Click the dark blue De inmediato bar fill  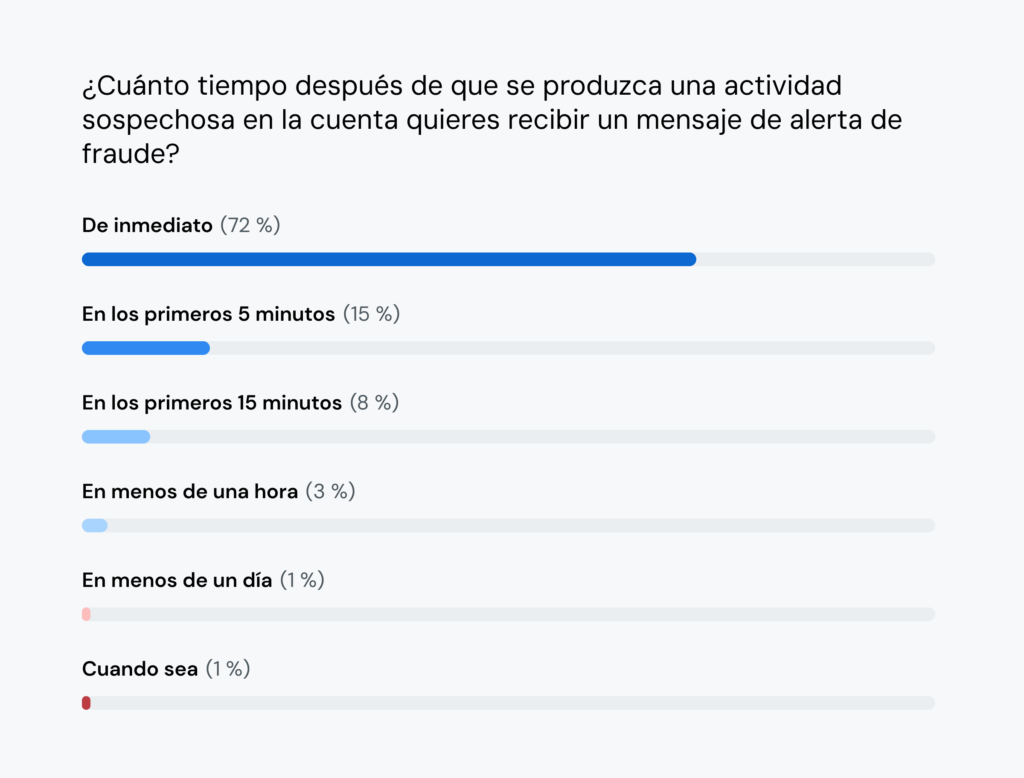tap(388, 259)
